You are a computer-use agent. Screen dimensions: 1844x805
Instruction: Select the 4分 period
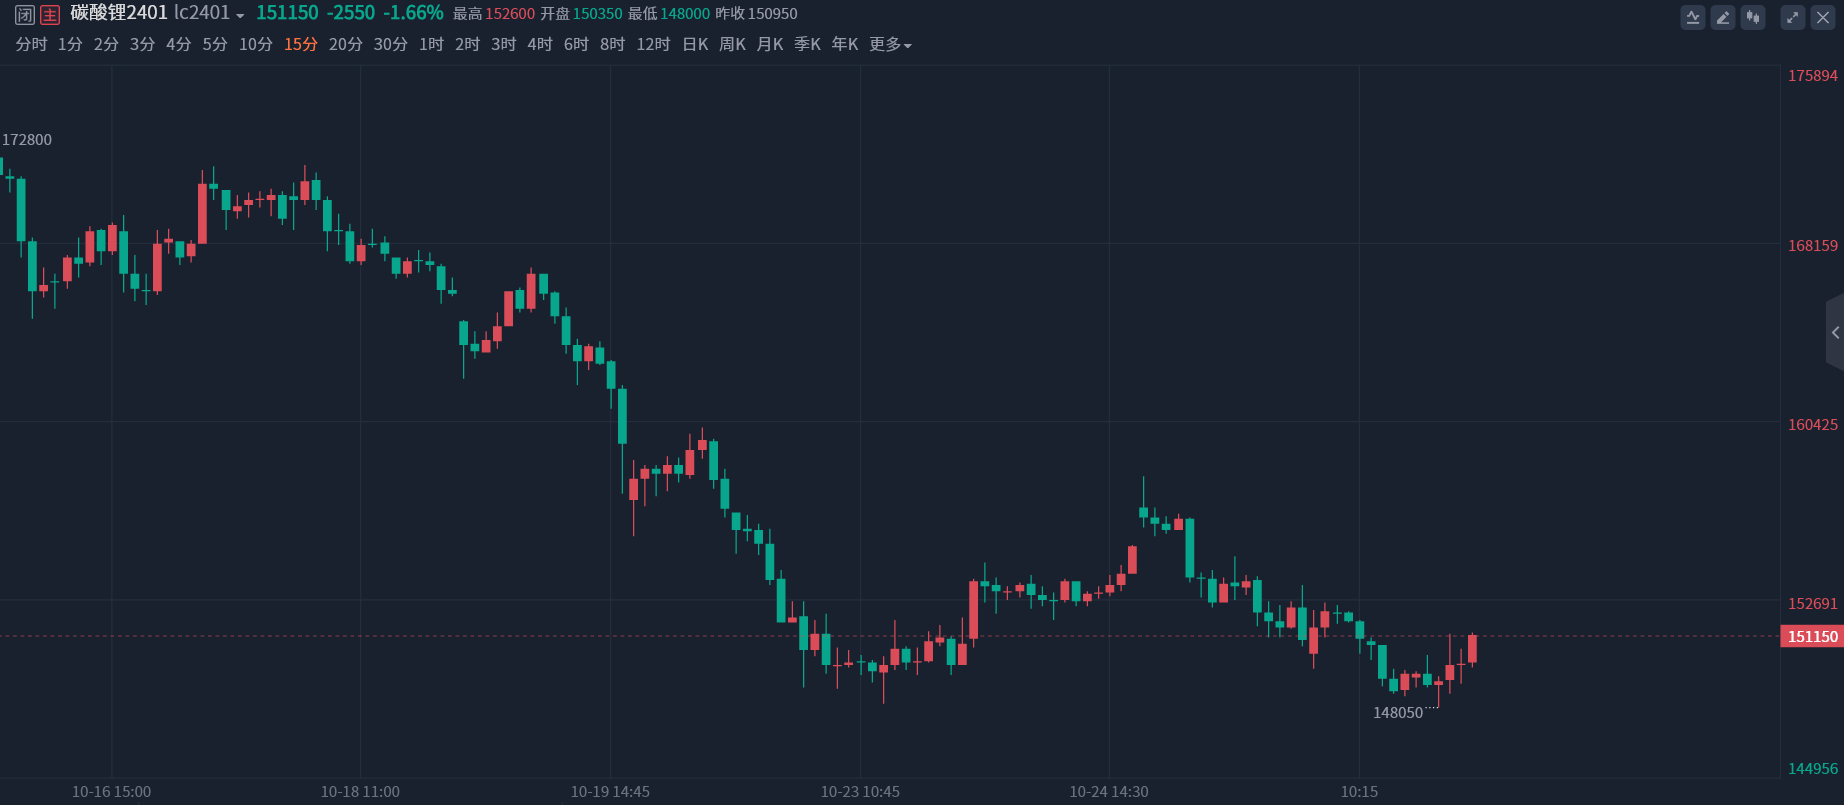click(178, 44)
